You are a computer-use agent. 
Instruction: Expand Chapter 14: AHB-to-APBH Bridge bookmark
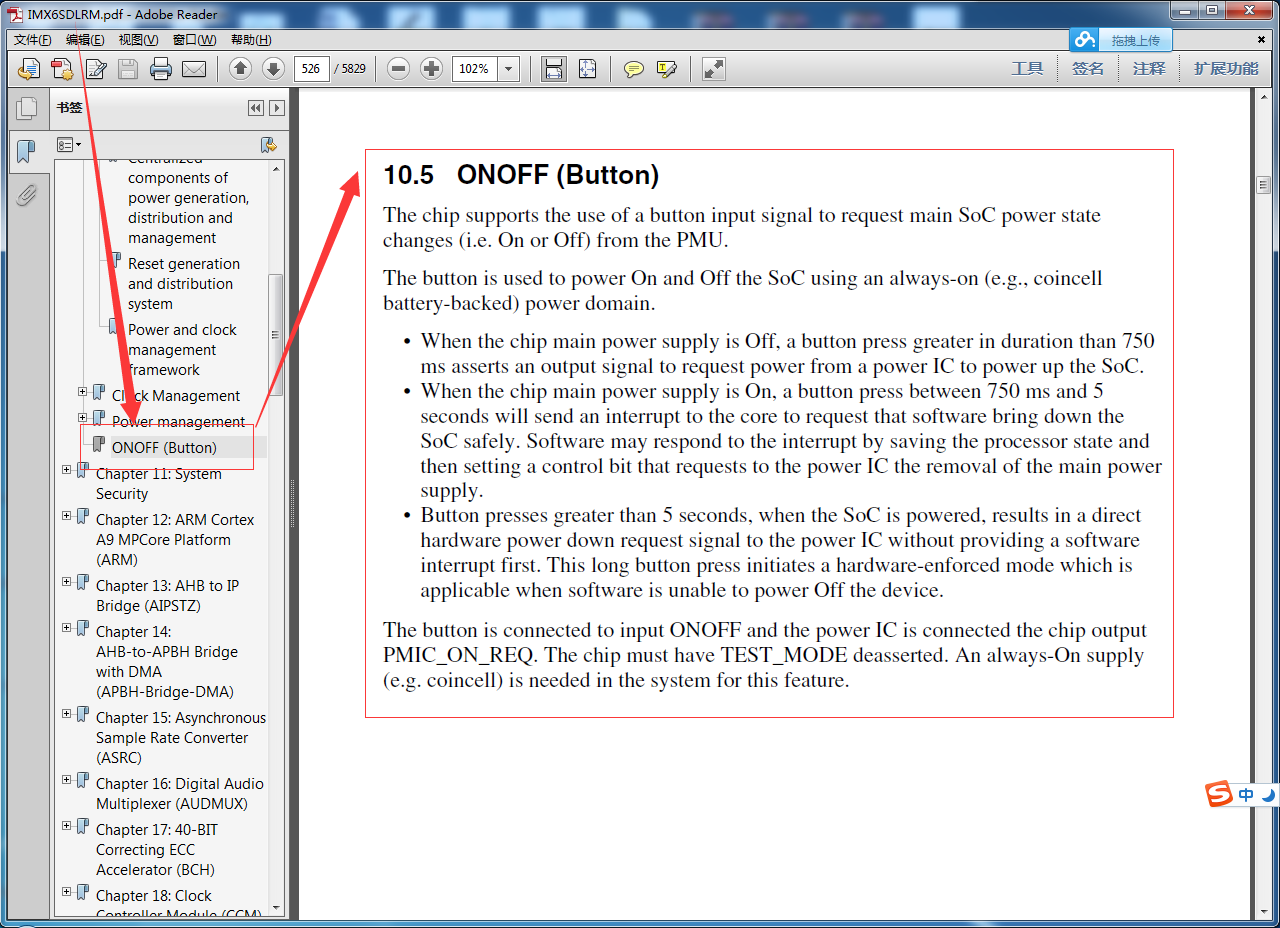[x=67, y=628]
